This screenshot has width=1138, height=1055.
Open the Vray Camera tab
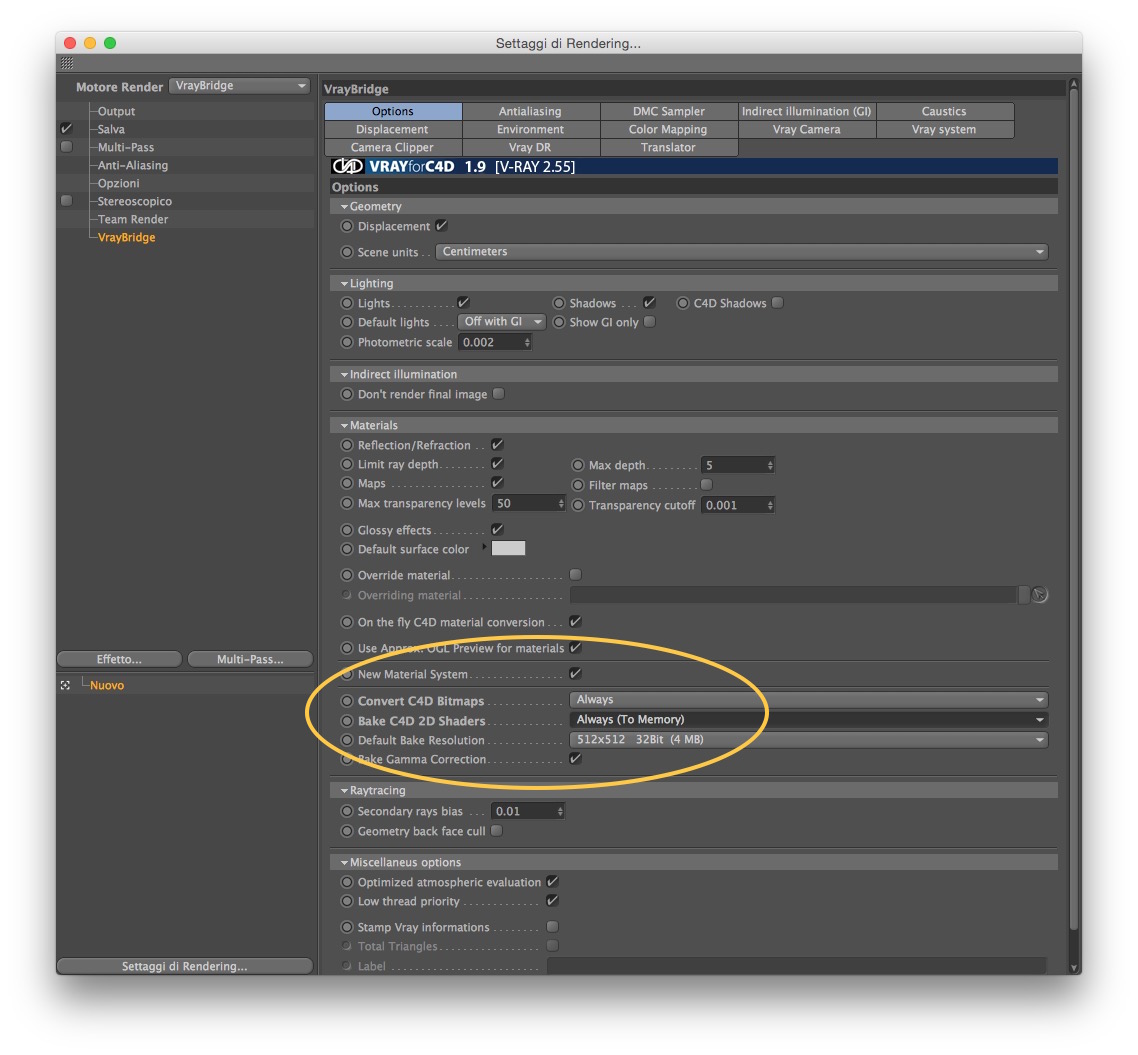806,129
